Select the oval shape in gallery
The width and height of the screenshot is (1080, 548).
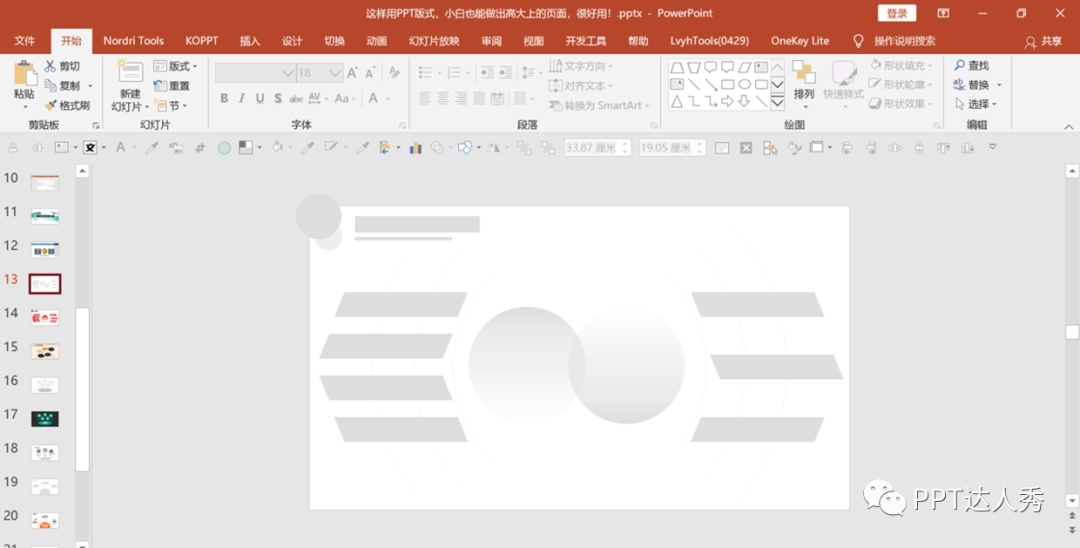[745, 85]
